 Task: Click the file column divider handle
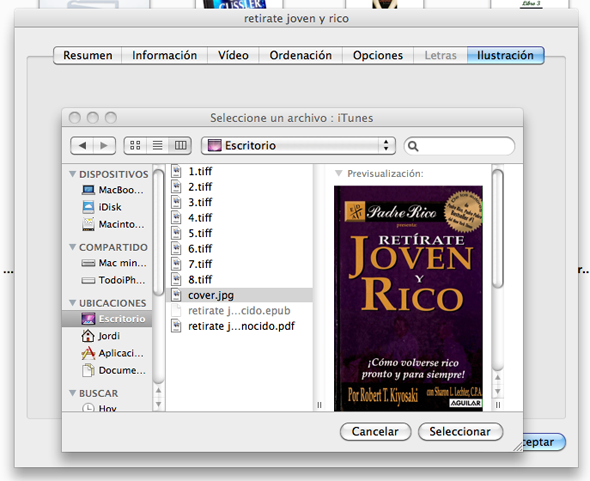click(319, 405)
